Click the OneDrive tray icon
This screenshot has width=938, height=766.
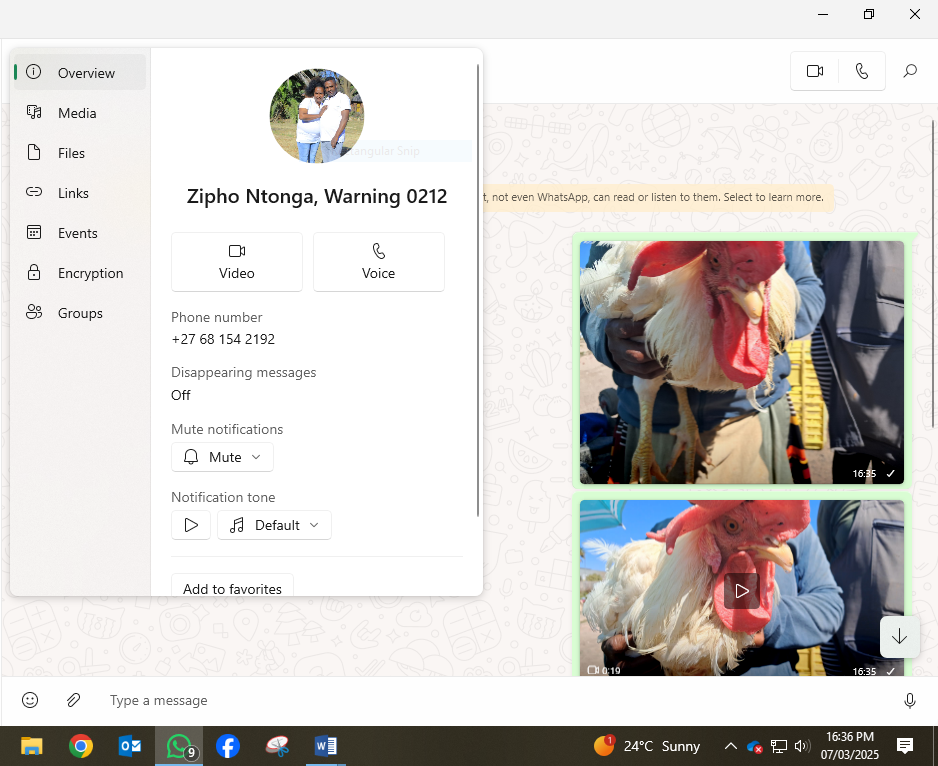pos(754,746)
